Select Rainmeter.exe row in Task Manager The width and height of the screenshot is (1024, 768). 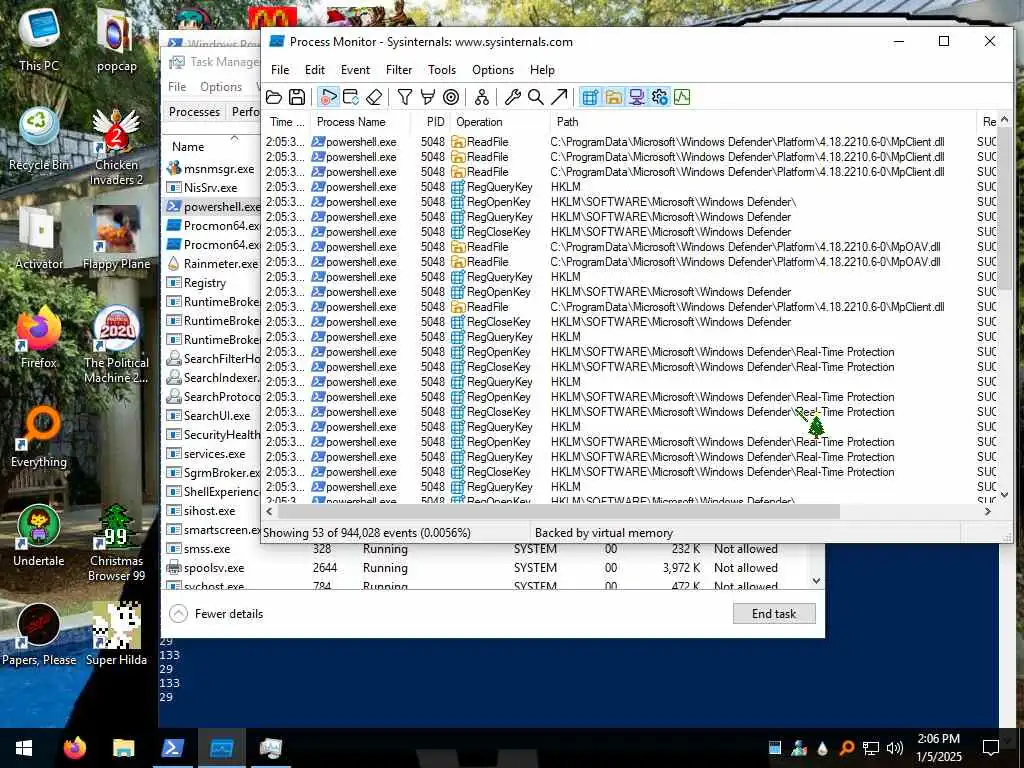212,264
